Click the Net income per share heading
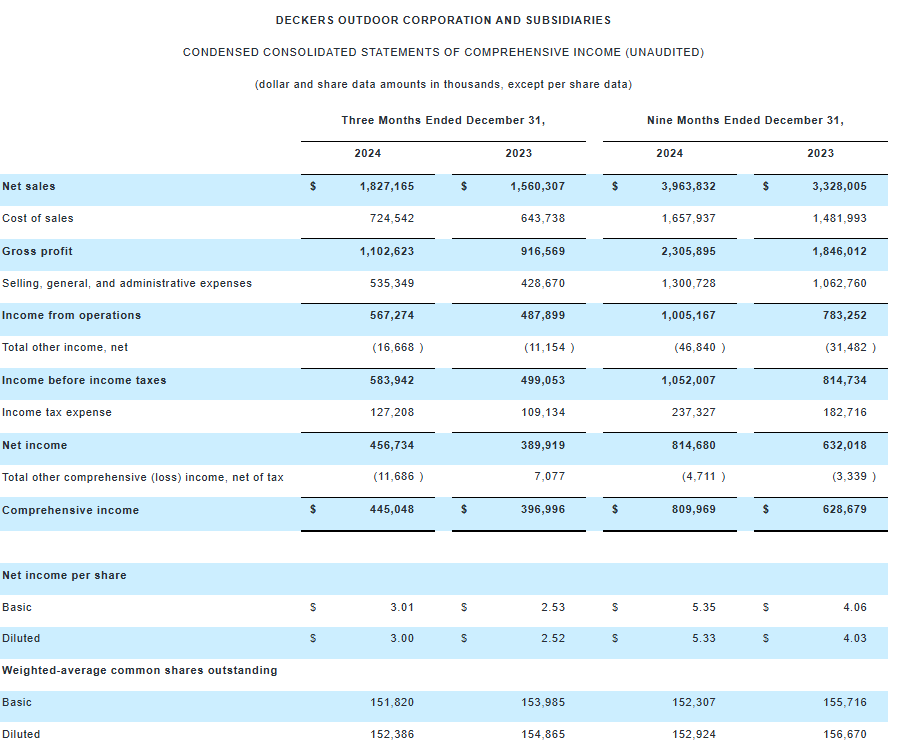This screenshot has height=755, width=900. 64,575
